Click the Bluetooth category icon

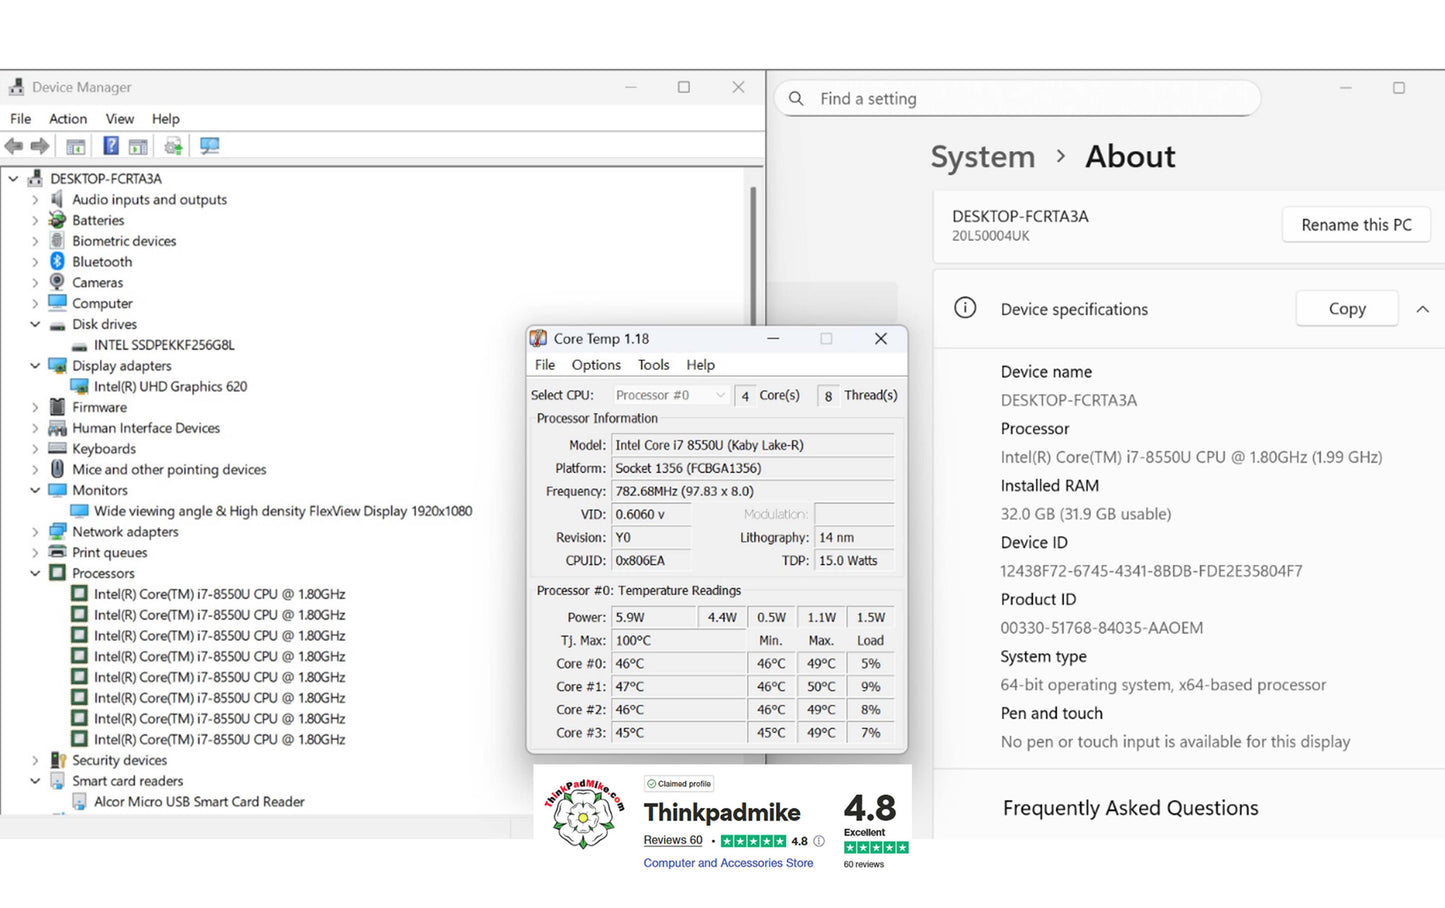pyautogui.click(x=57, y=261)
